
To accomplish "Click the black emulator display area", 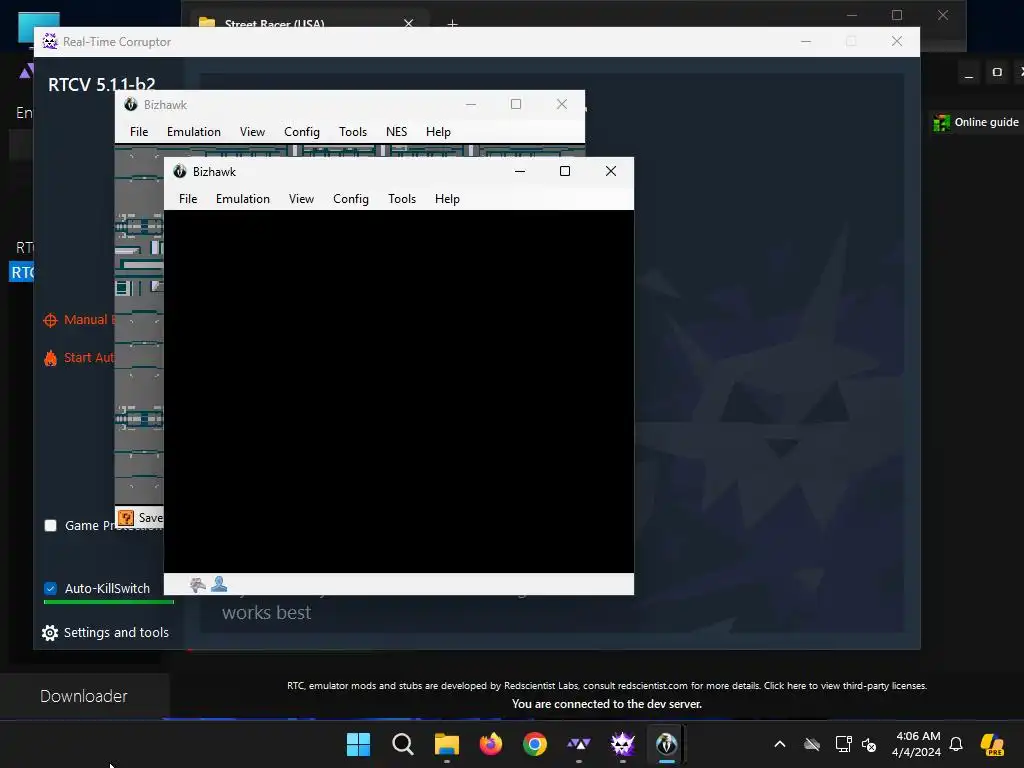I will [x=398, y=391].
